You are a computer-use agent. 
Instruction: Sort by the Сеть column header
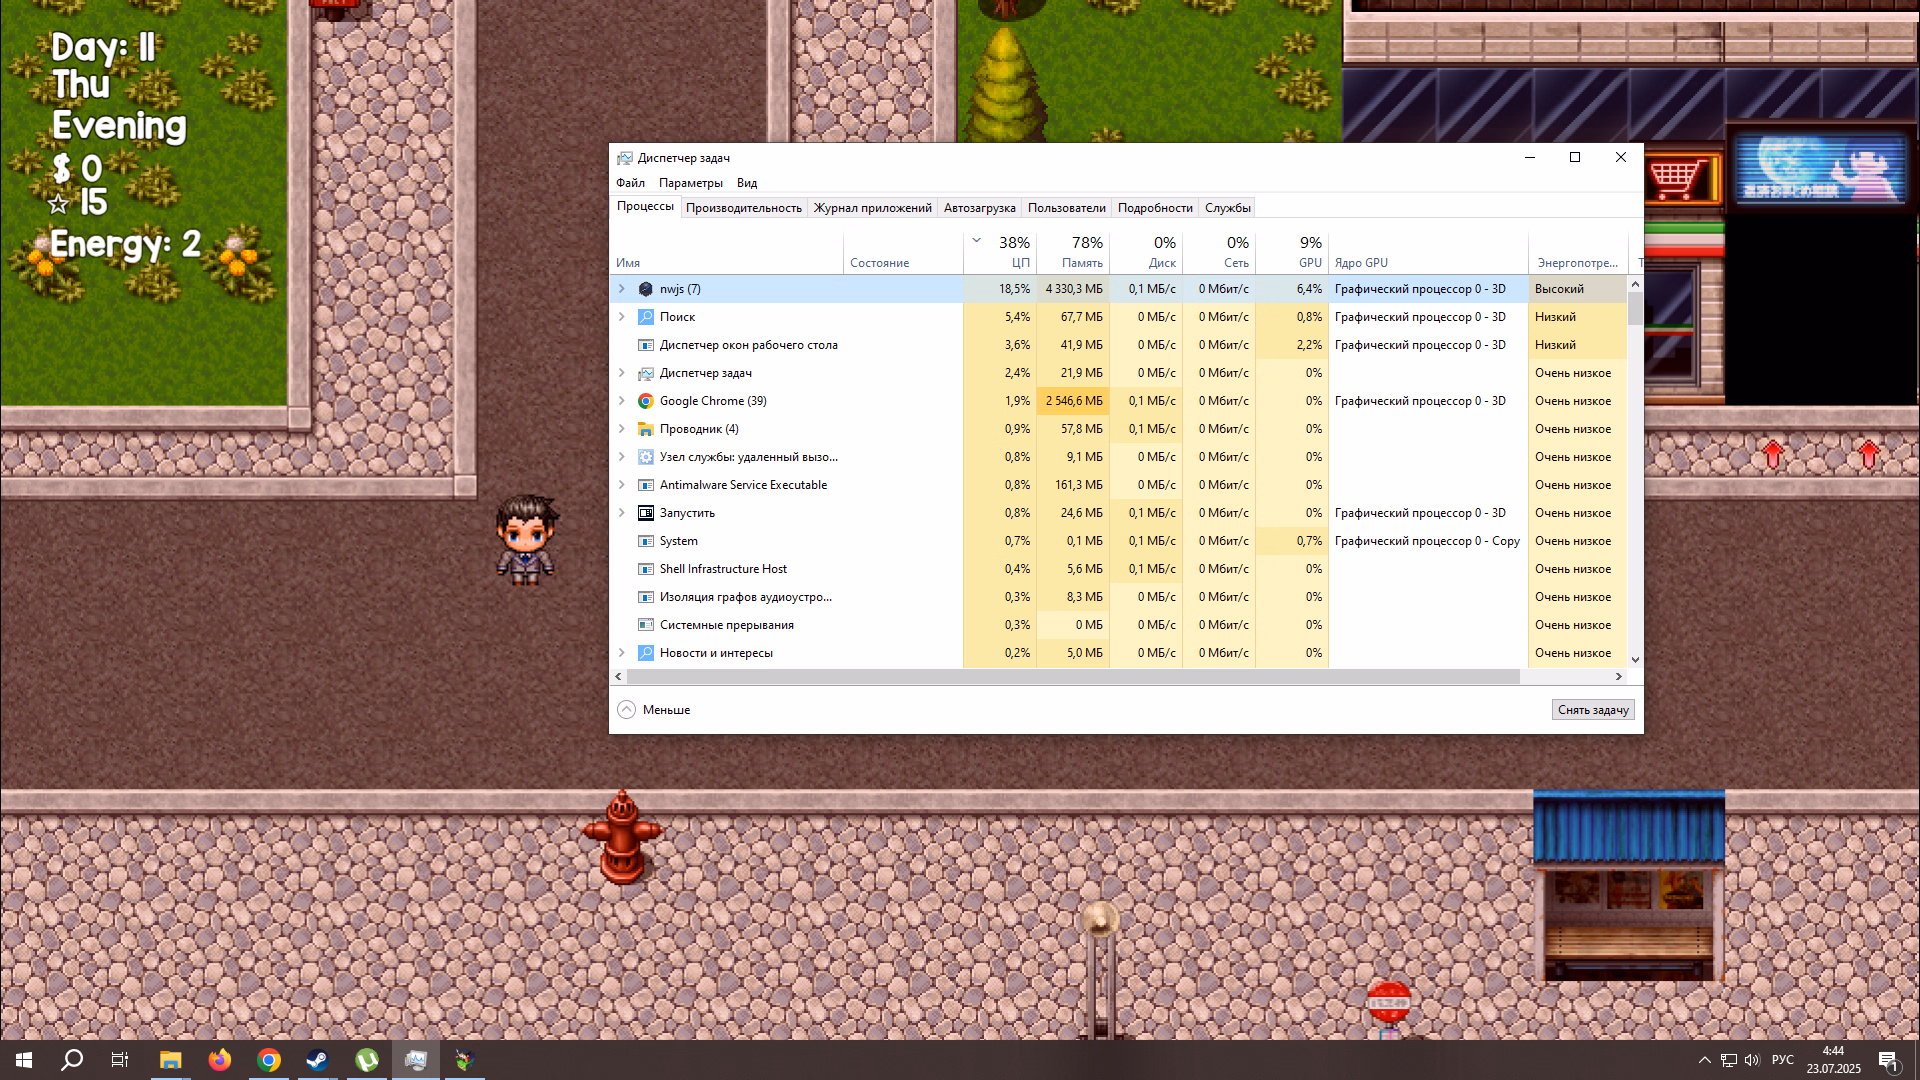[x=1219, y=253]
